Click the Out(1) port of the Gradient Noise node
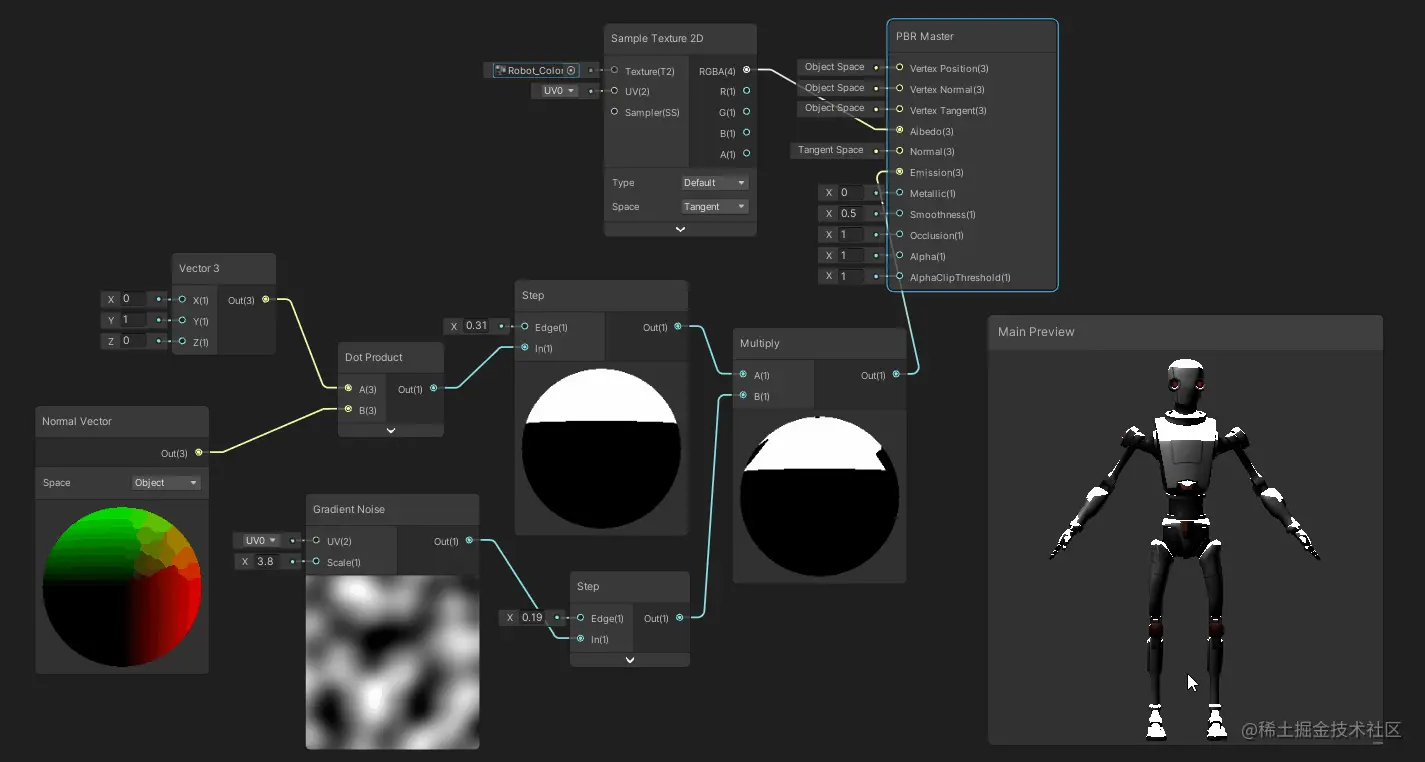The height and width of the screenshot is (762, 1425). coord(469,541)
